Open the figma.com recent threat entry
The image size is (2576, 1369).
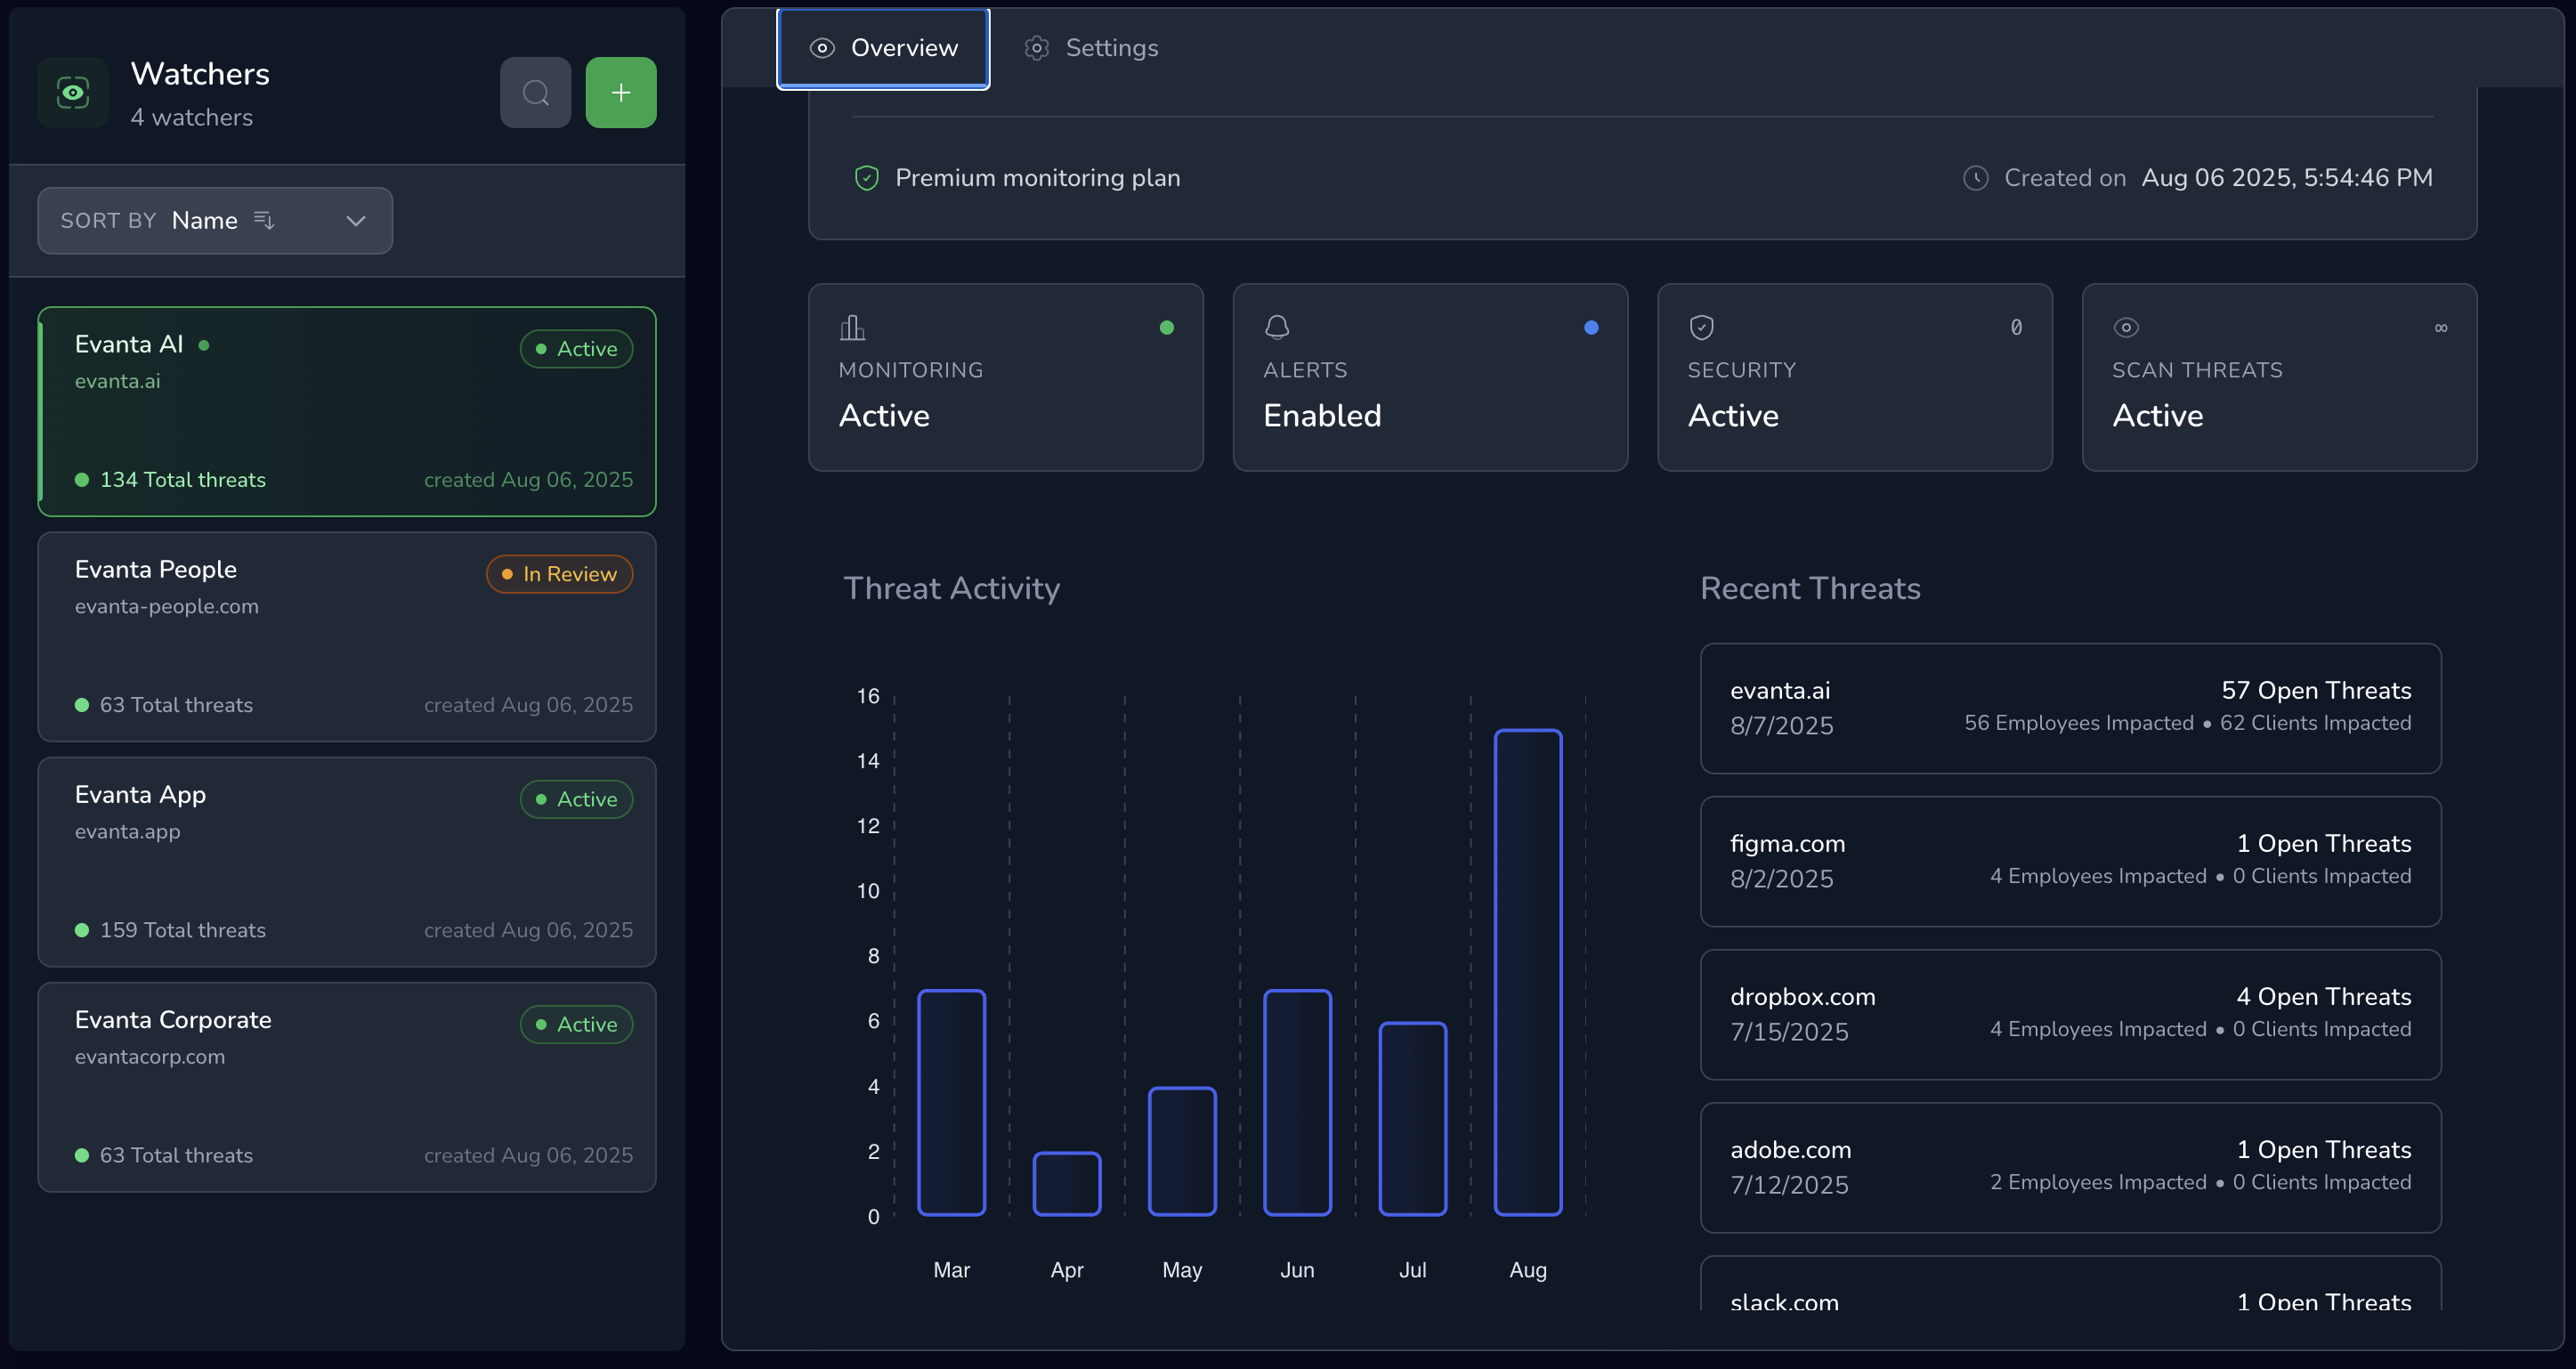pyautogui.click(x=2071, y=861)
